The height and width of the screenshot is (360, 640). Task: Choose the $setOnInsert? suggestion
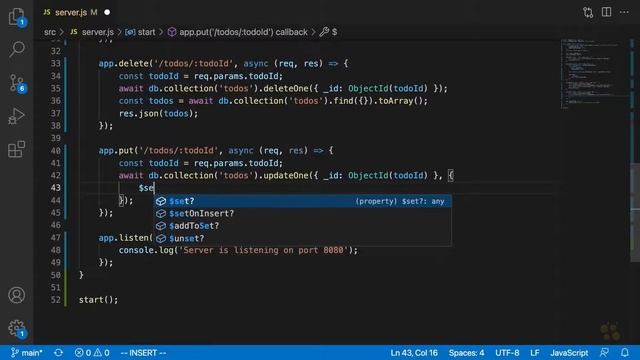[303, 213]
